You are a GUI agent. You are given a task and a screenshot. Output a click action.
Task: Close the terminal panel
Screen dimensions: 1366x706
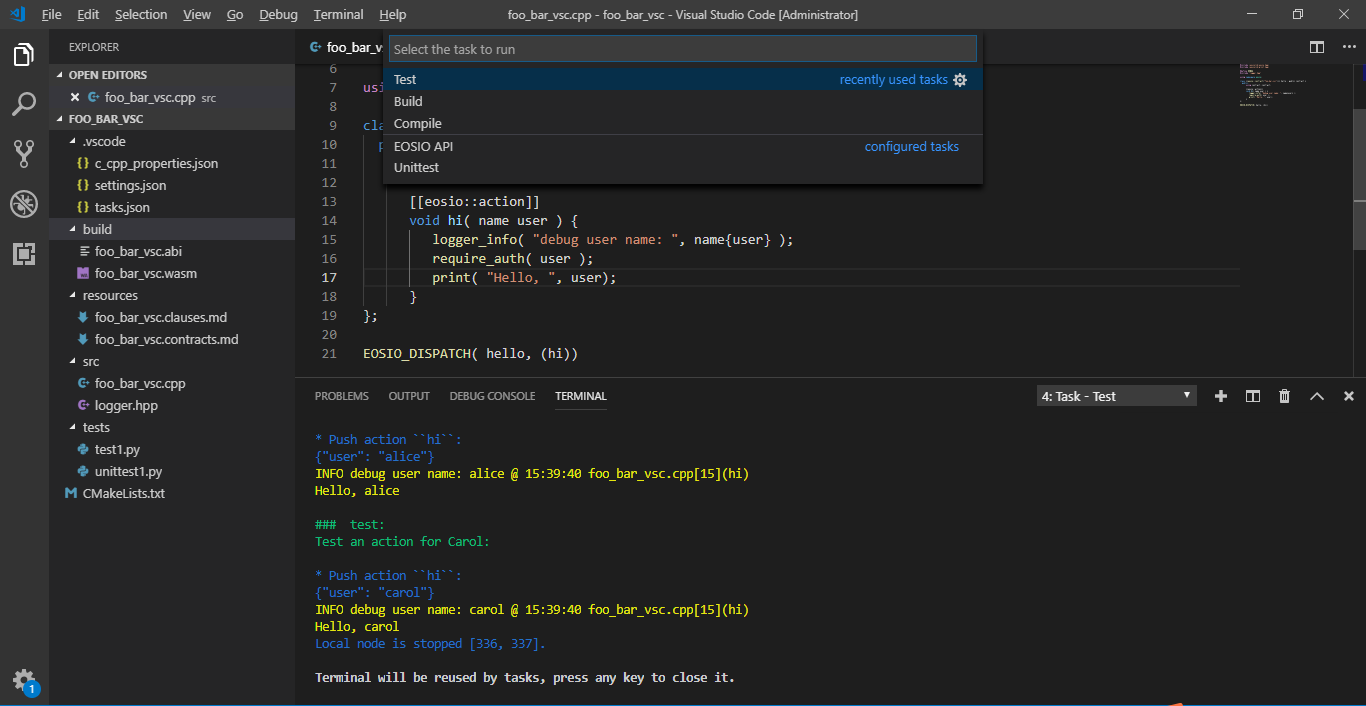click(x=1349, y=396)
